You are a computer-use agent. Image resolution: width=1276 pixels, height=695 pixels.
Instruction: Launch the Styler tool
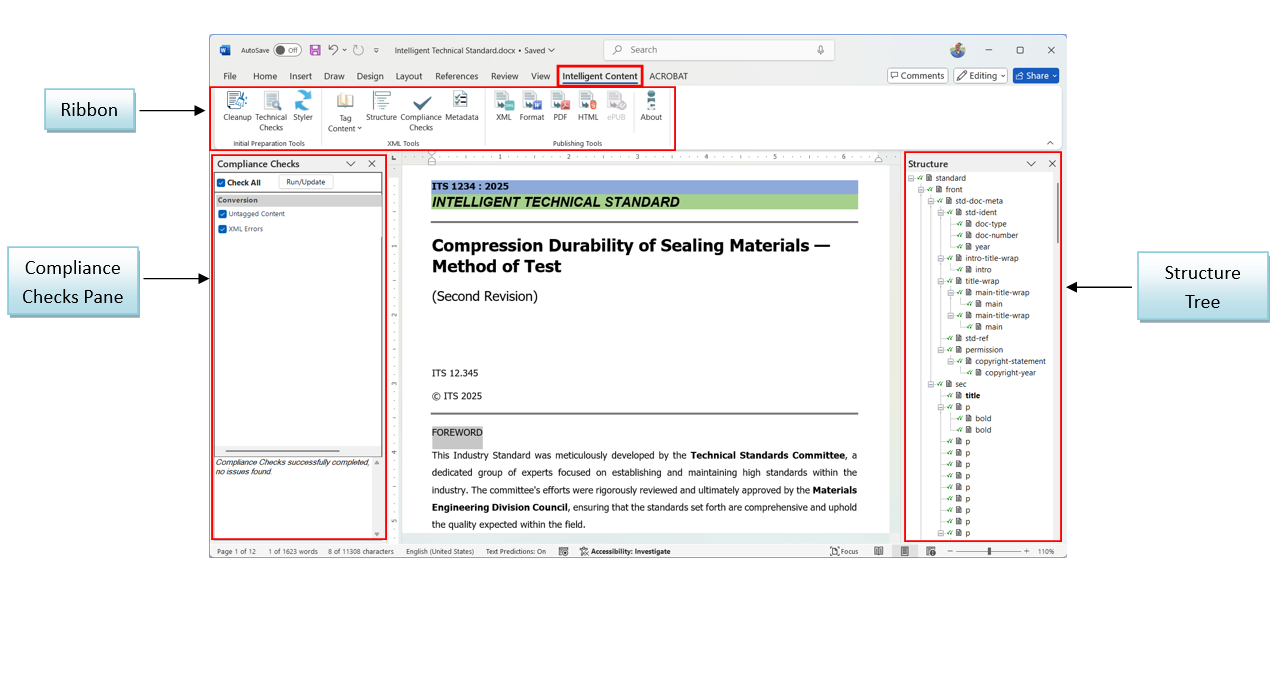pyautogui.click(x=303, y=107)
